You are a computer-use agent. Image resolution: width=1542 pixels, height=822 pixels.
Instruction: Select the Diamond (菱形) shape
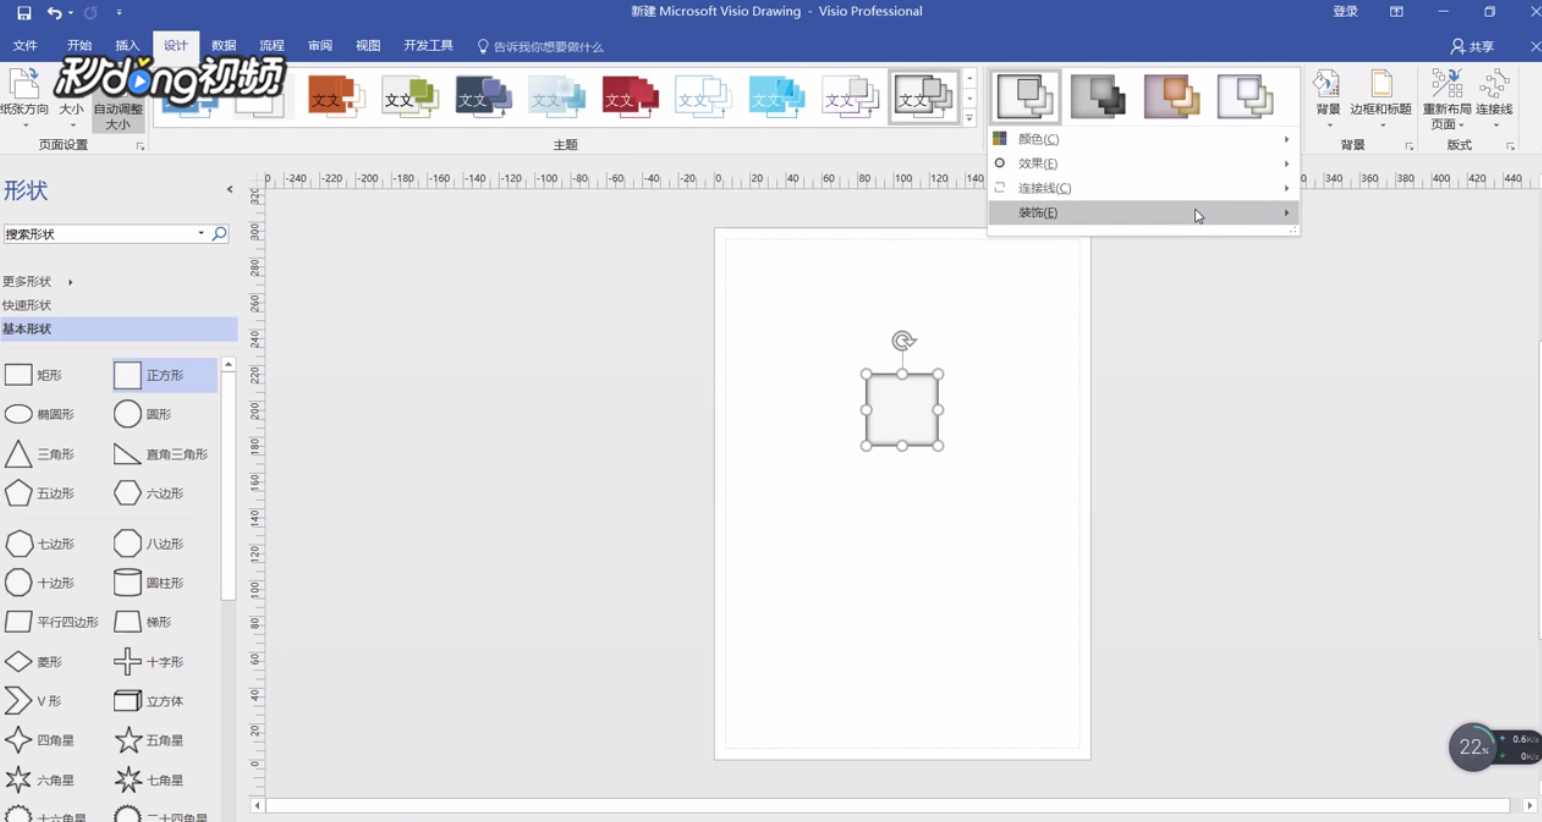35,662
